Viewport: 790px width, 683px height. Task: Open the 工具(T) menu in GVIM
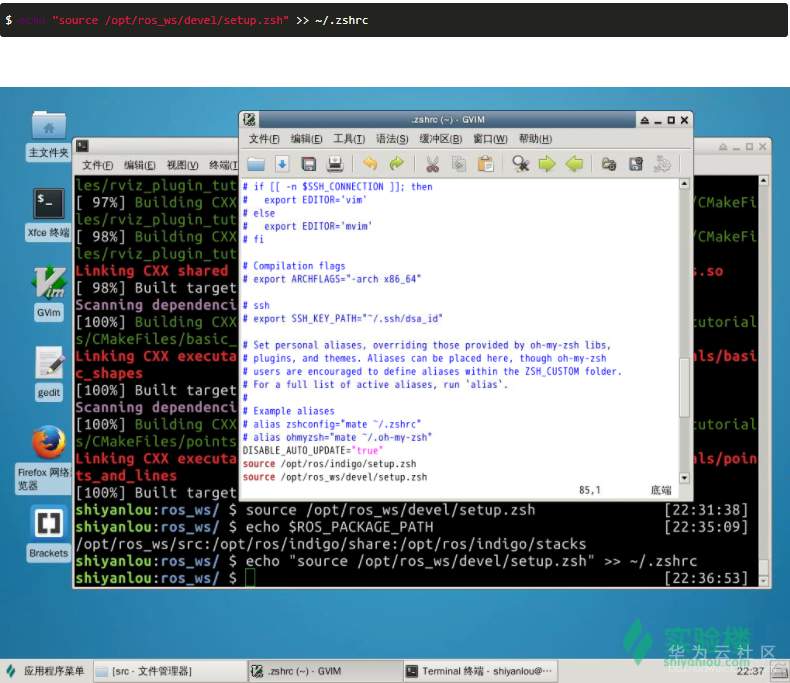[349, 139]
